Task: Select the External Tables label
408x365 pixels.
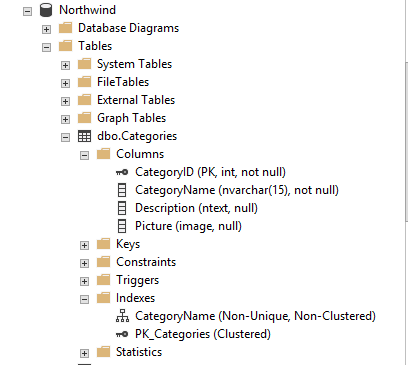Action: pos(136,100)
